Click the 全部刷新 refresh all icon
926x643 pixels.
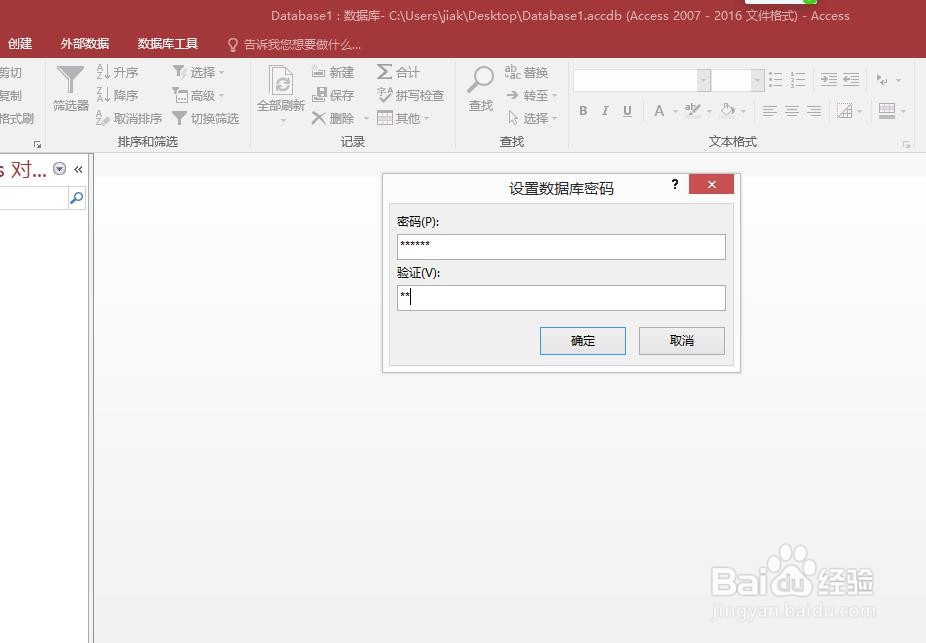tap(281, 81)
